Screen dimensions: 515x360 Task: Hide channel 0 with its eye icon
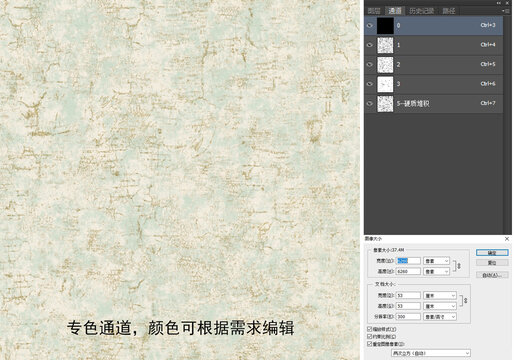pos(369,25)
